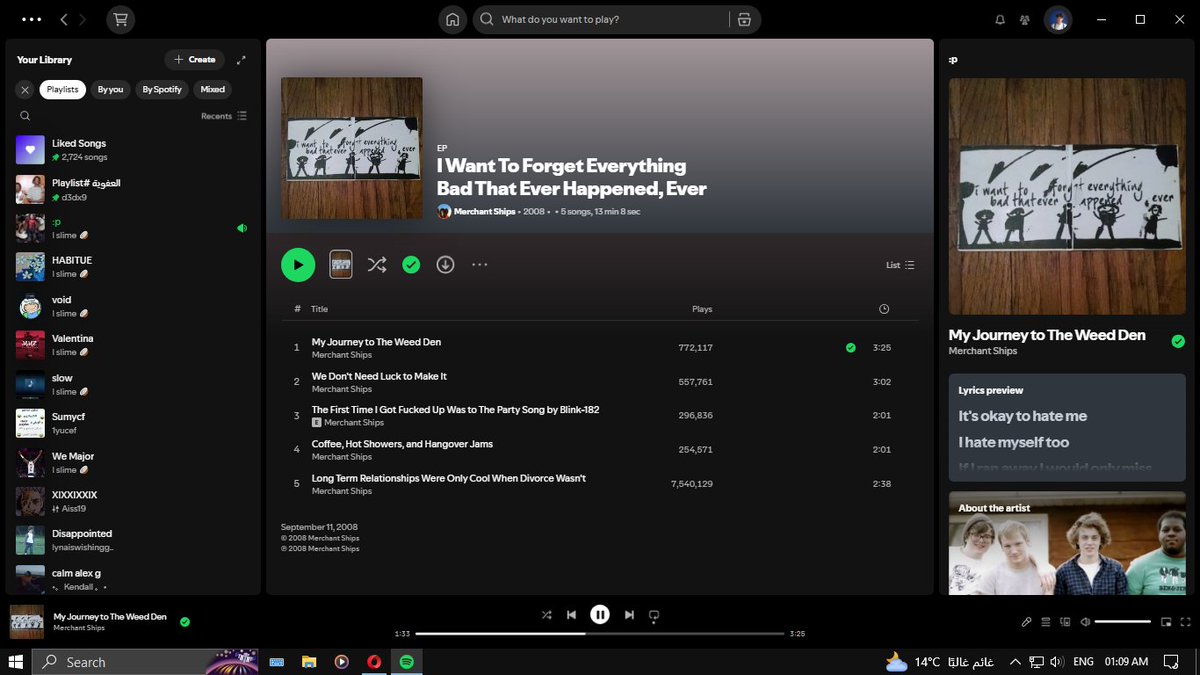Viewport: 1200px width, 675px height.
Task: Open the HABITUE playlist
Action: pos(133,267)
